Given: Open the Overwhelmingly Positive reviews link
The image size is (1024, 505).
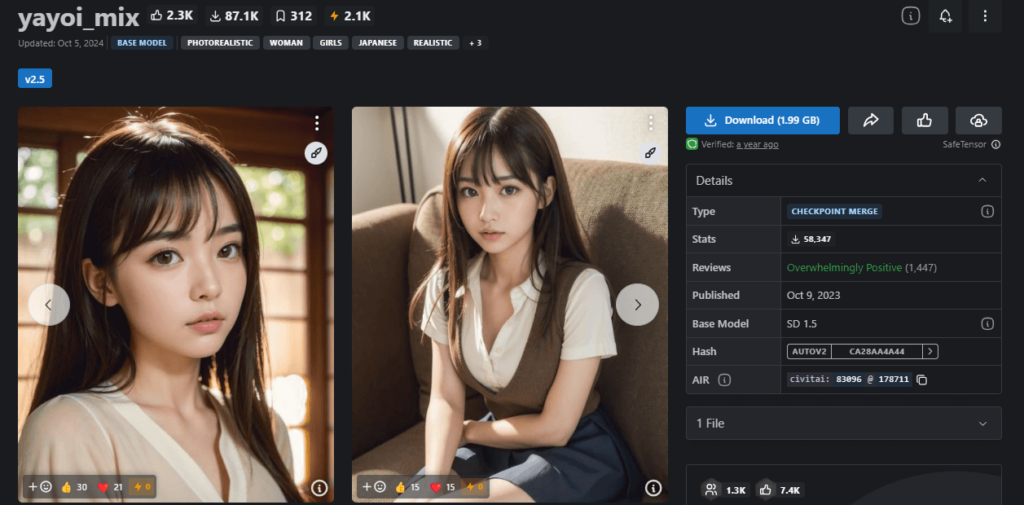Looking at the screenshot, I should point(844,268).
